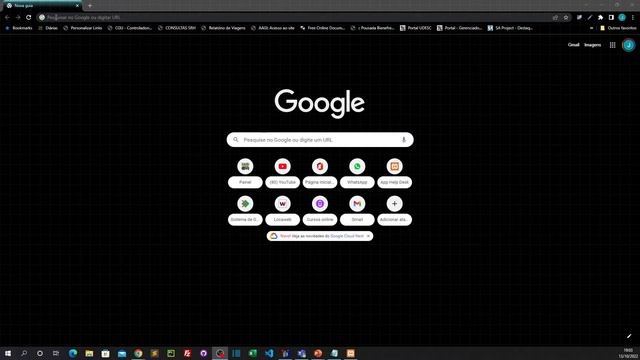Open the WhatsApp shortcut
The height and width of the screenshot is (360, 640).
pyautogui.click(x=357, y=173)
